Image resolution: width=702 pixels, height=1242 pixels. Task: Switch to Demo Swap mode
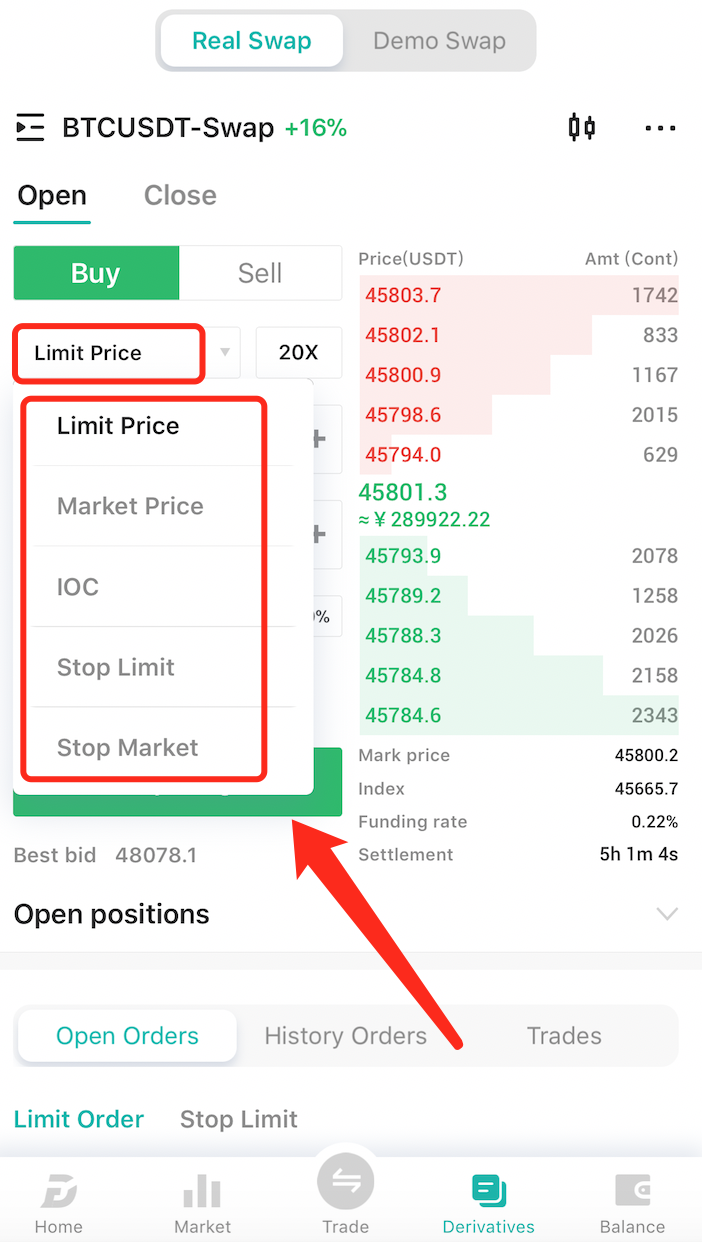439,41
